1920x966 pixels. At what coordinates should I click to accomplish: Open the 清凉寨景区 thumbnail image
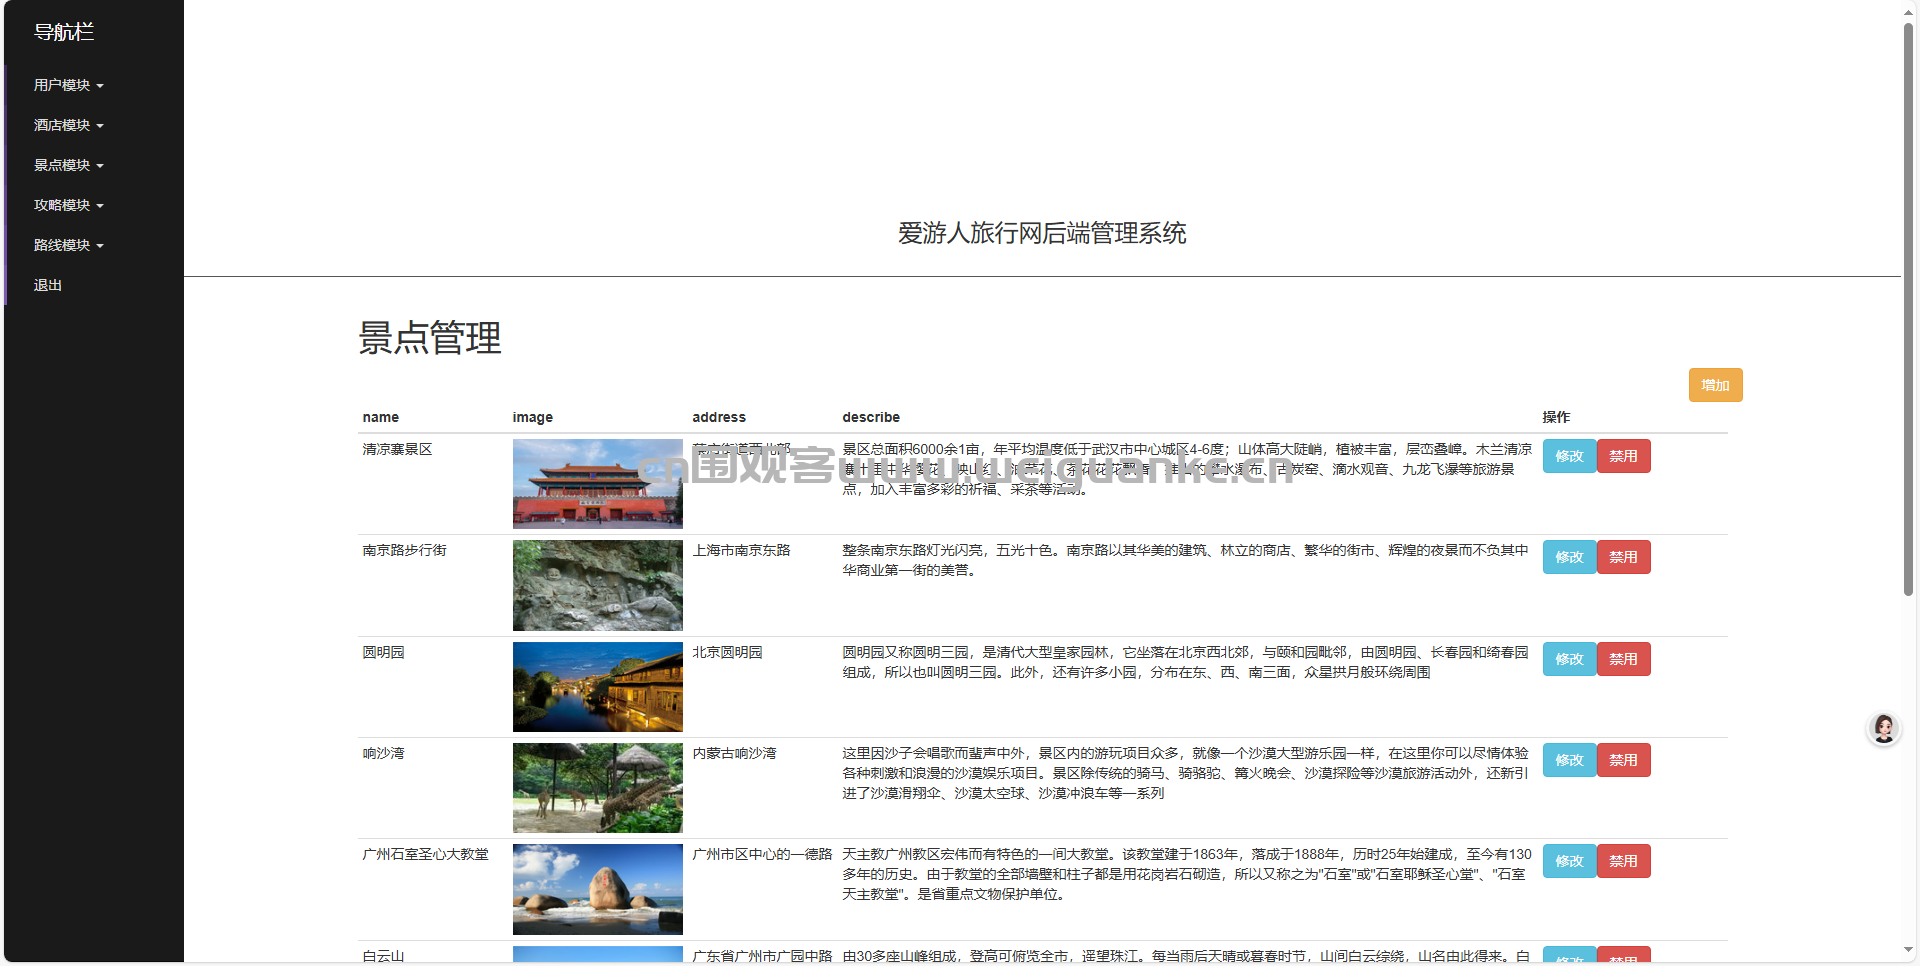pos(597,484)
